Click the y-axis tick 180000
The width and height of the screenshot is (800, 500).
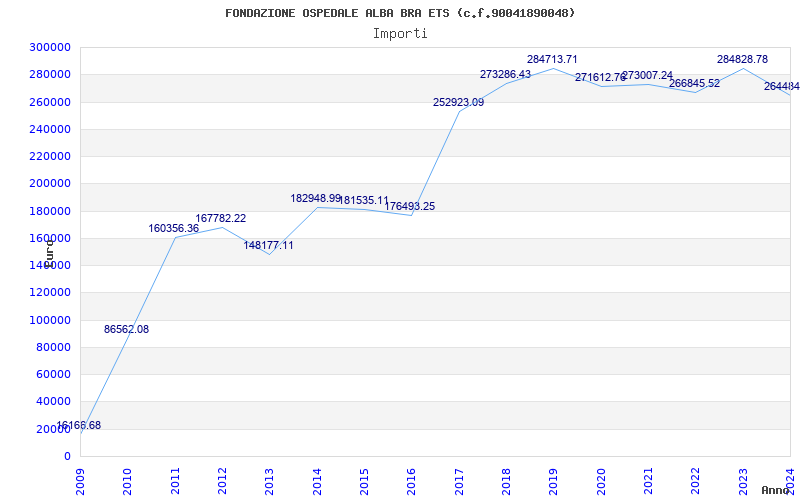[50, 211]
